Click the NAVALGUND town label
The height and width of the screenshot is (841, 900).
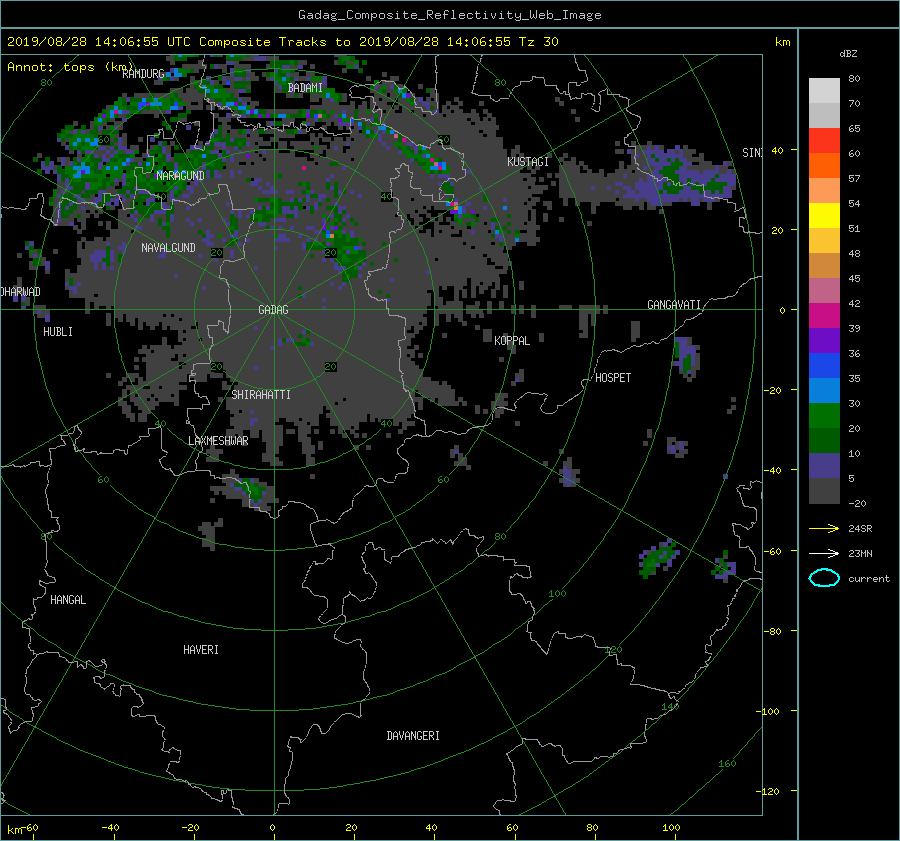(168, 248)
